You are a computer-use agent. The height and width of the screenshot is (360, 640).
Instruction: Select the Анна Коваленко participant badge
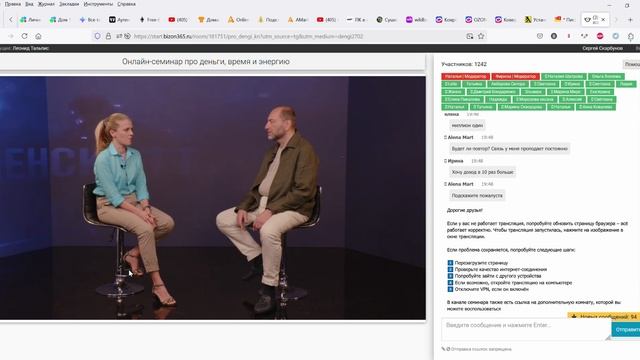[x=596, y=107]
